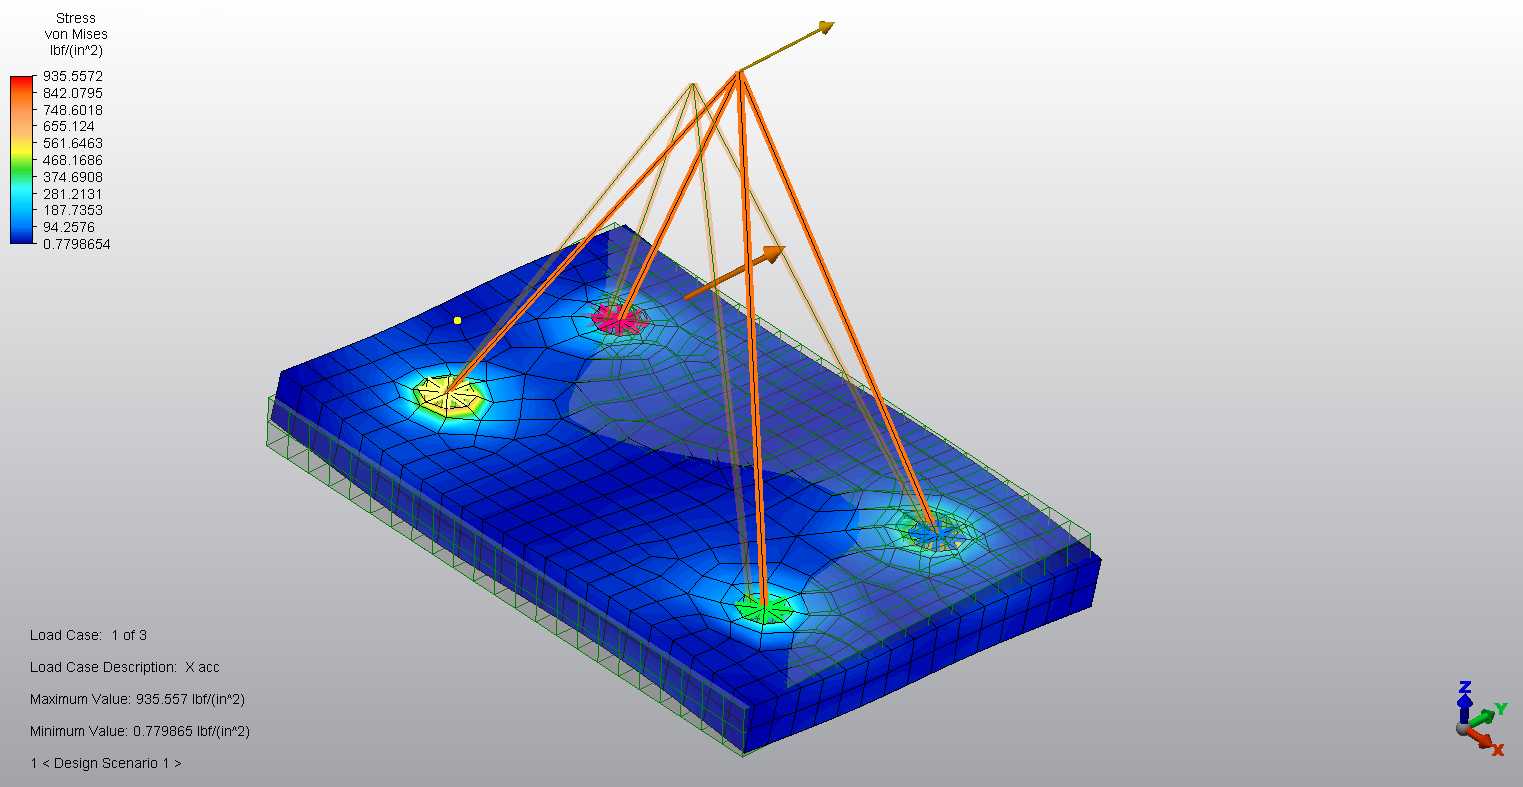Pick the small yellow node dot on plate
The image size is (1523, 787).
(457, 320)
